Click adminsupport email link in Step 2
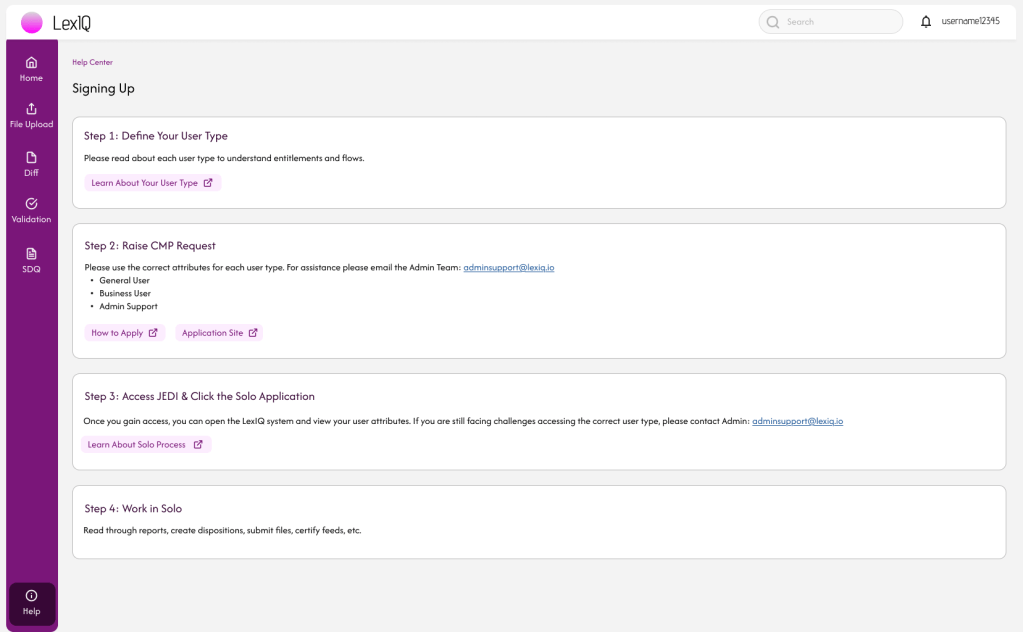The width and height of the screenshot is (1023, 632). [508, 268]
